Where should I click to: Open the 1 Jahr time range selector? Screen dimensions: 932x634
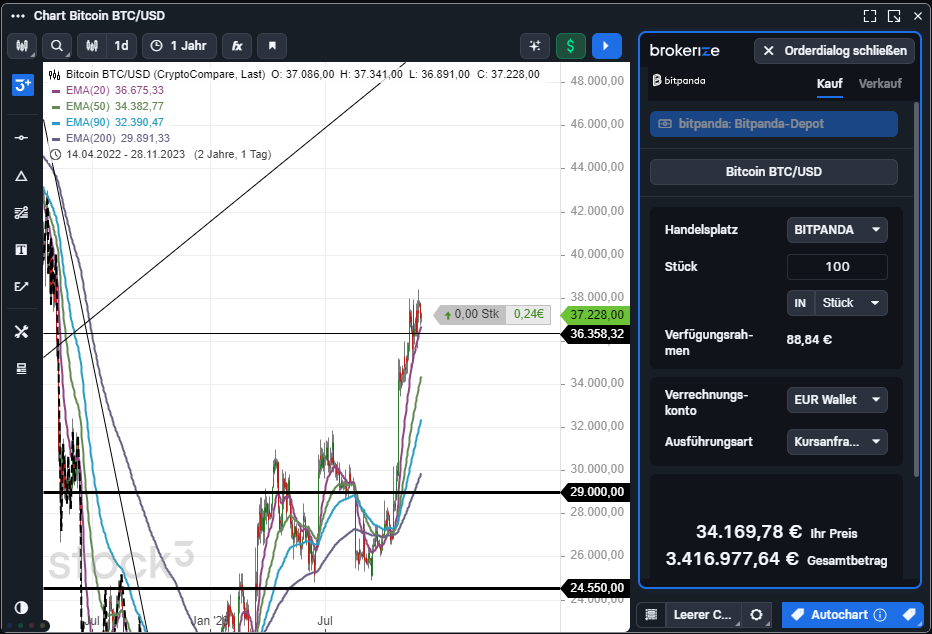[x=180, y=46]
